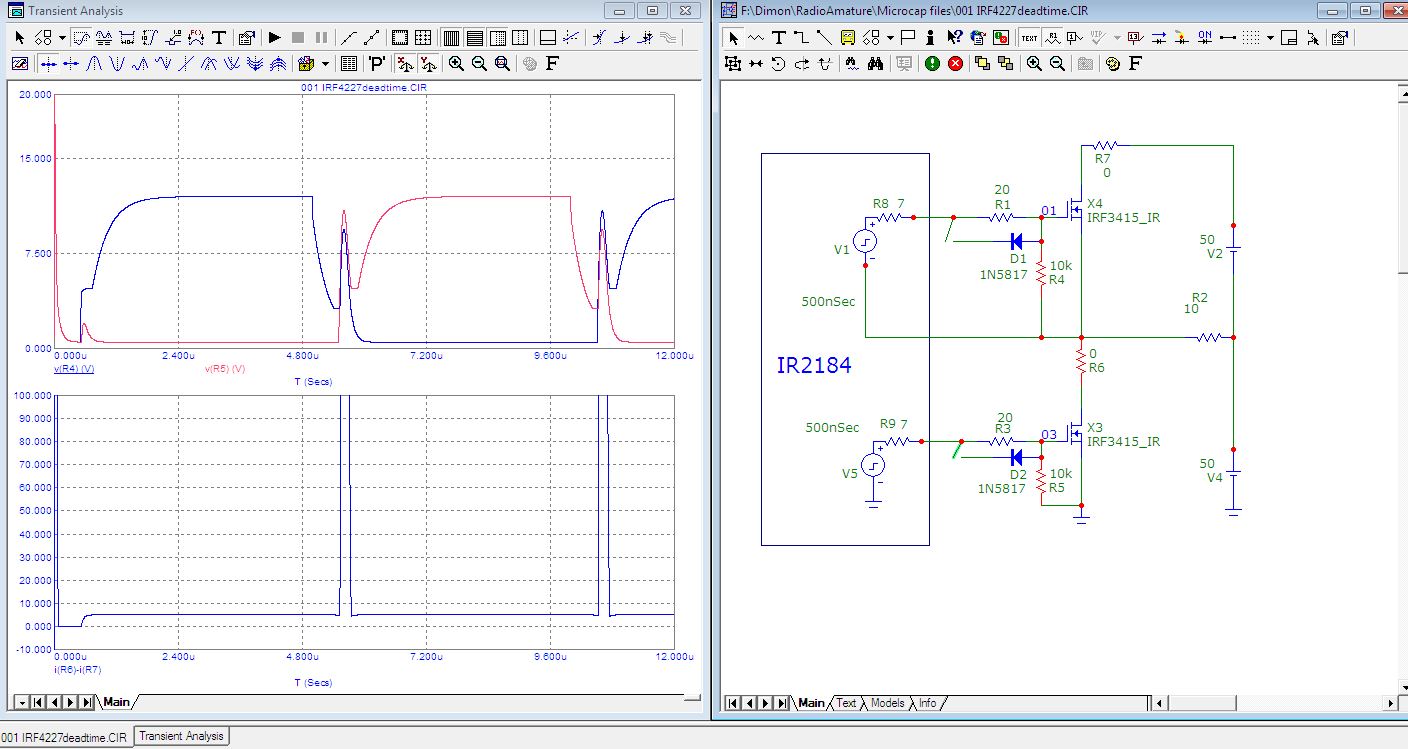1408x749 pixels.
Task: Open graphics shapes dropdown in schematic toolbar
Action: point(890,38)
